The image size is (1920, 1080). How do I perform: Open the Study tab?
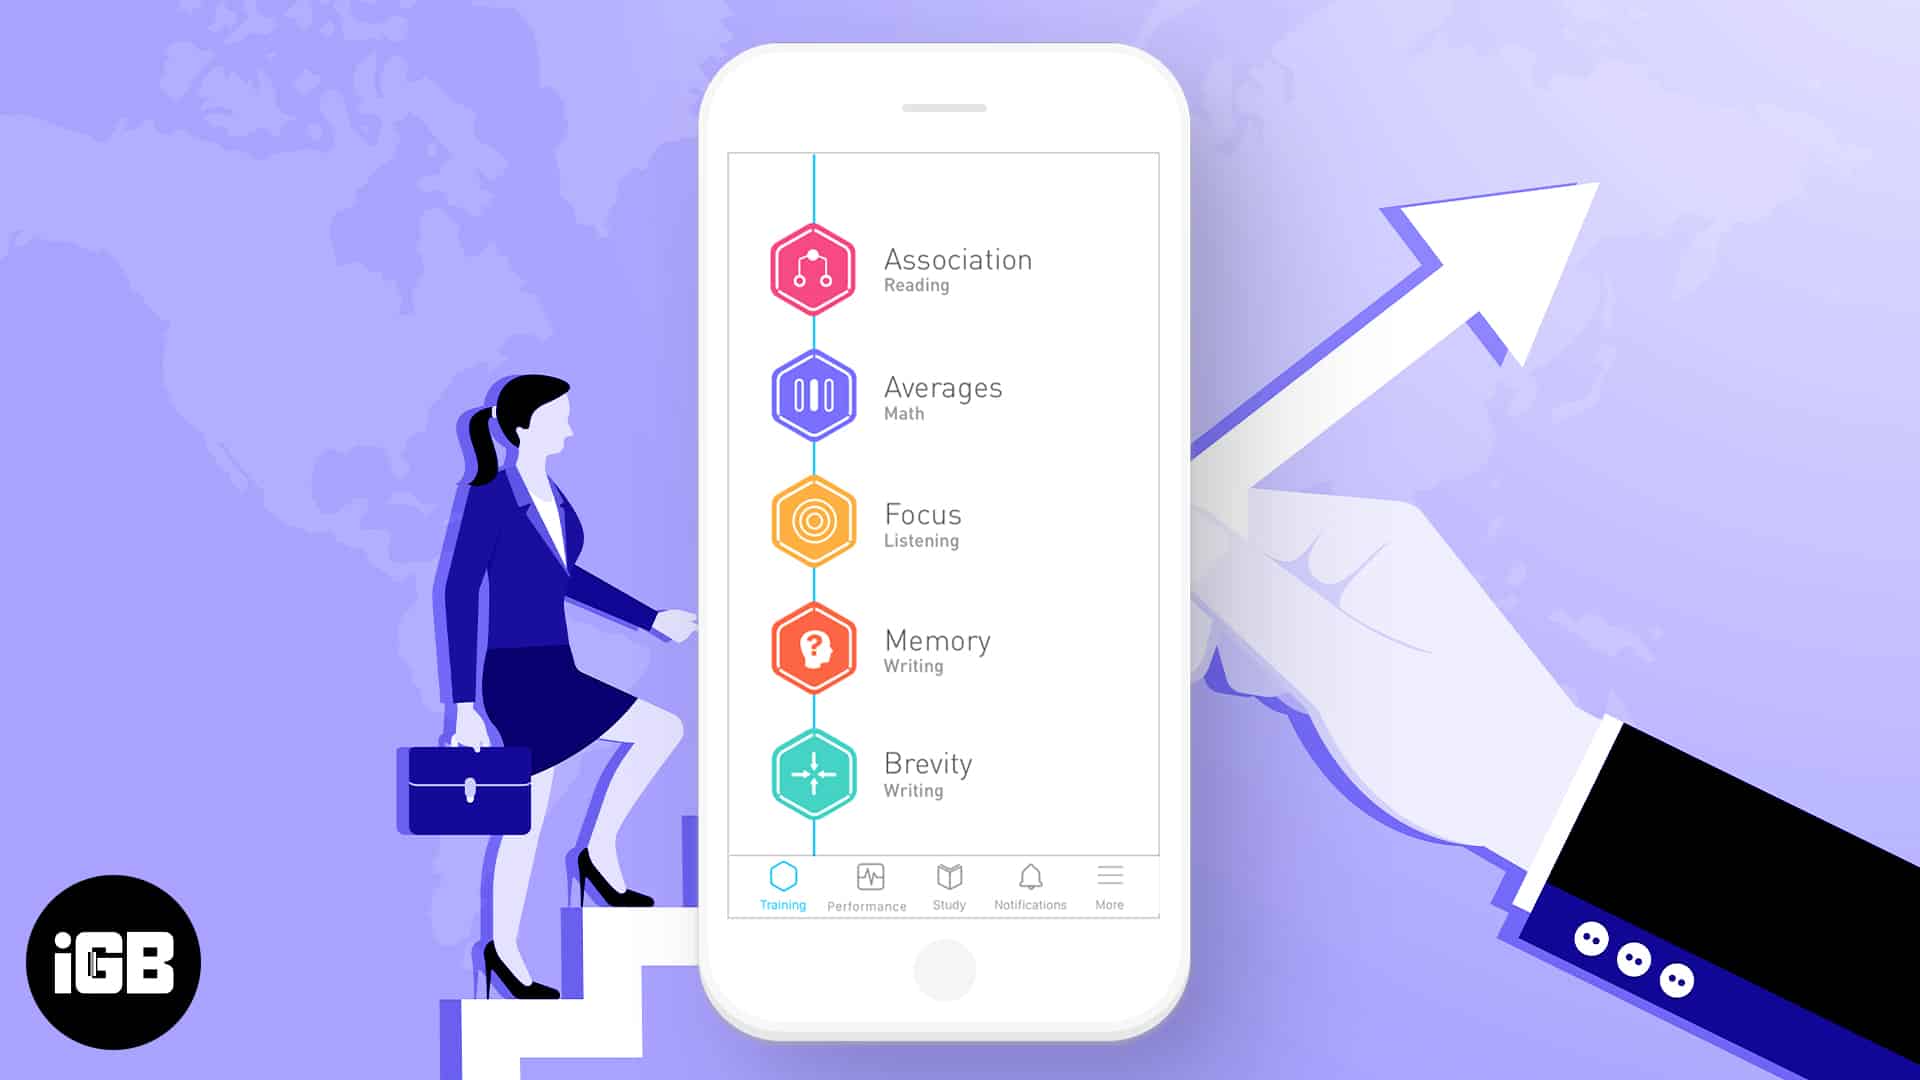point(949,885)
